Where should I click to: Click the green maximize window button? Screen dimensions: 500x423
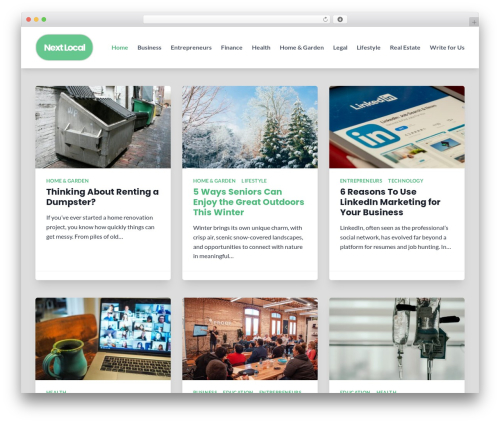pos(44,19)
